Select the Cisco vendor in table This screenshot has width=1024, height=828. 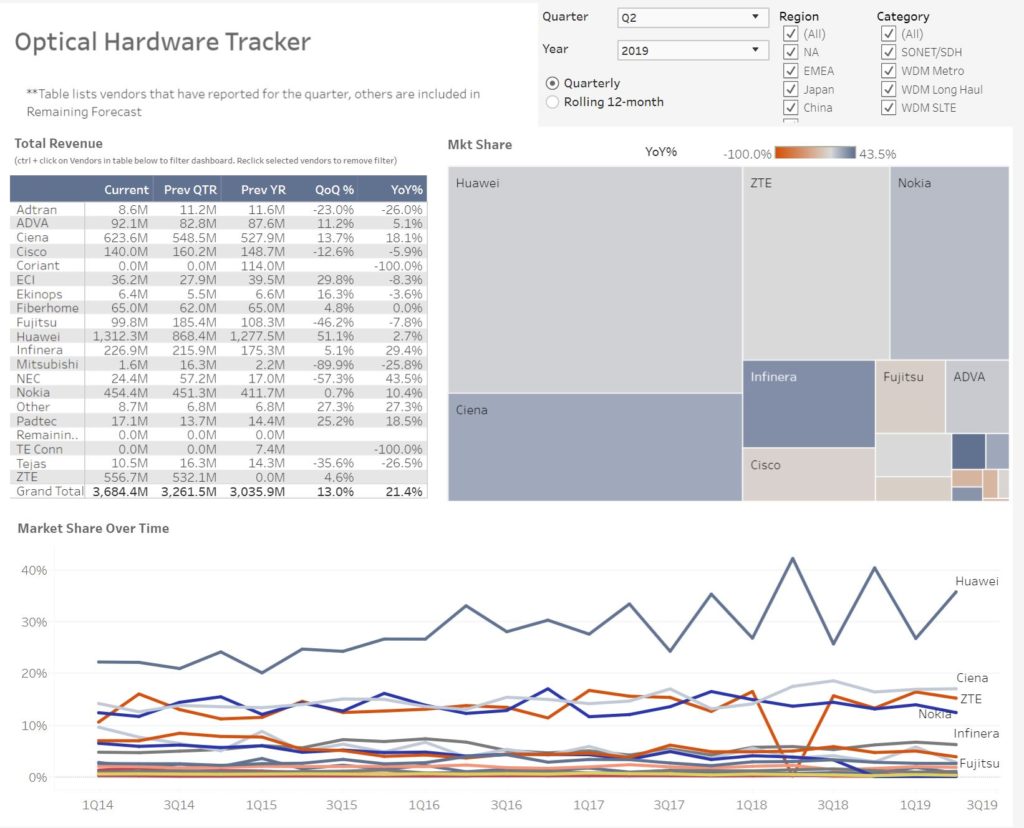click(31, 251)
